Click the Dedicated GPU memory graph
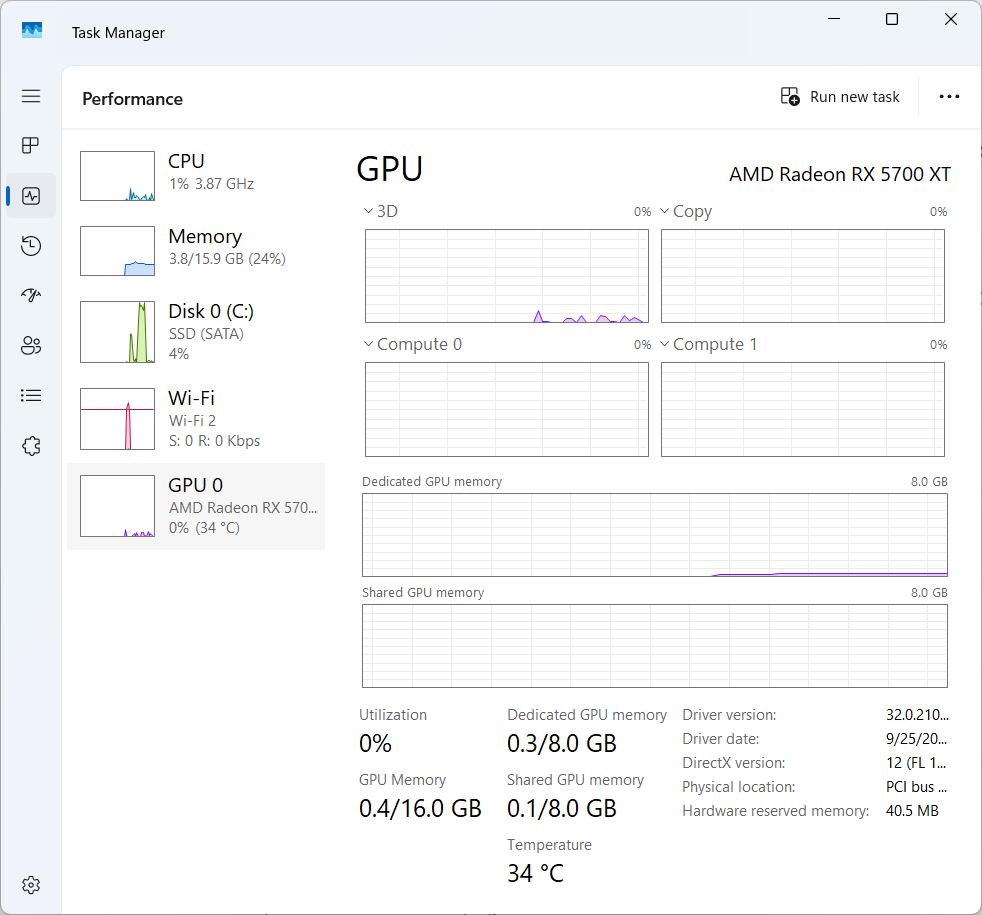Viewport: 982px width, 915px height. (654, 535)
